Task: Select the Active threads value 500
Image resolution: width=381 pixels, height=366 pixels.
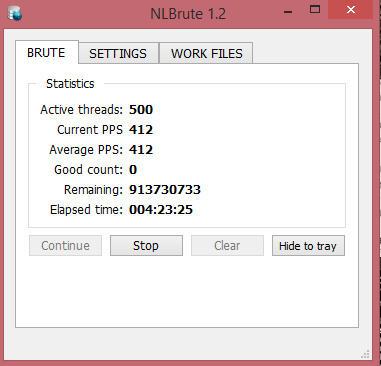Action: (141, 110)
